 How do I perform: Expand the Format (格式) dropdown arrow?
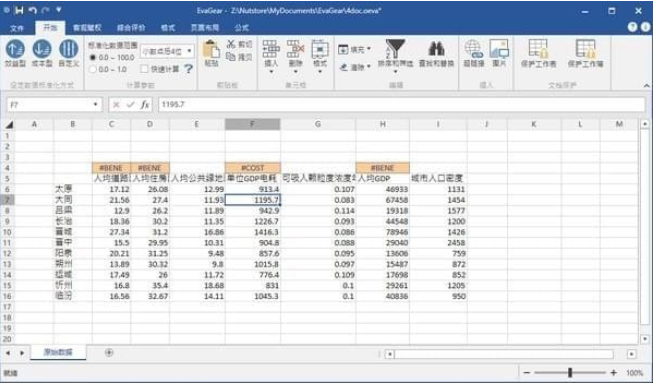pyautogui.click(x=320, y=72)
